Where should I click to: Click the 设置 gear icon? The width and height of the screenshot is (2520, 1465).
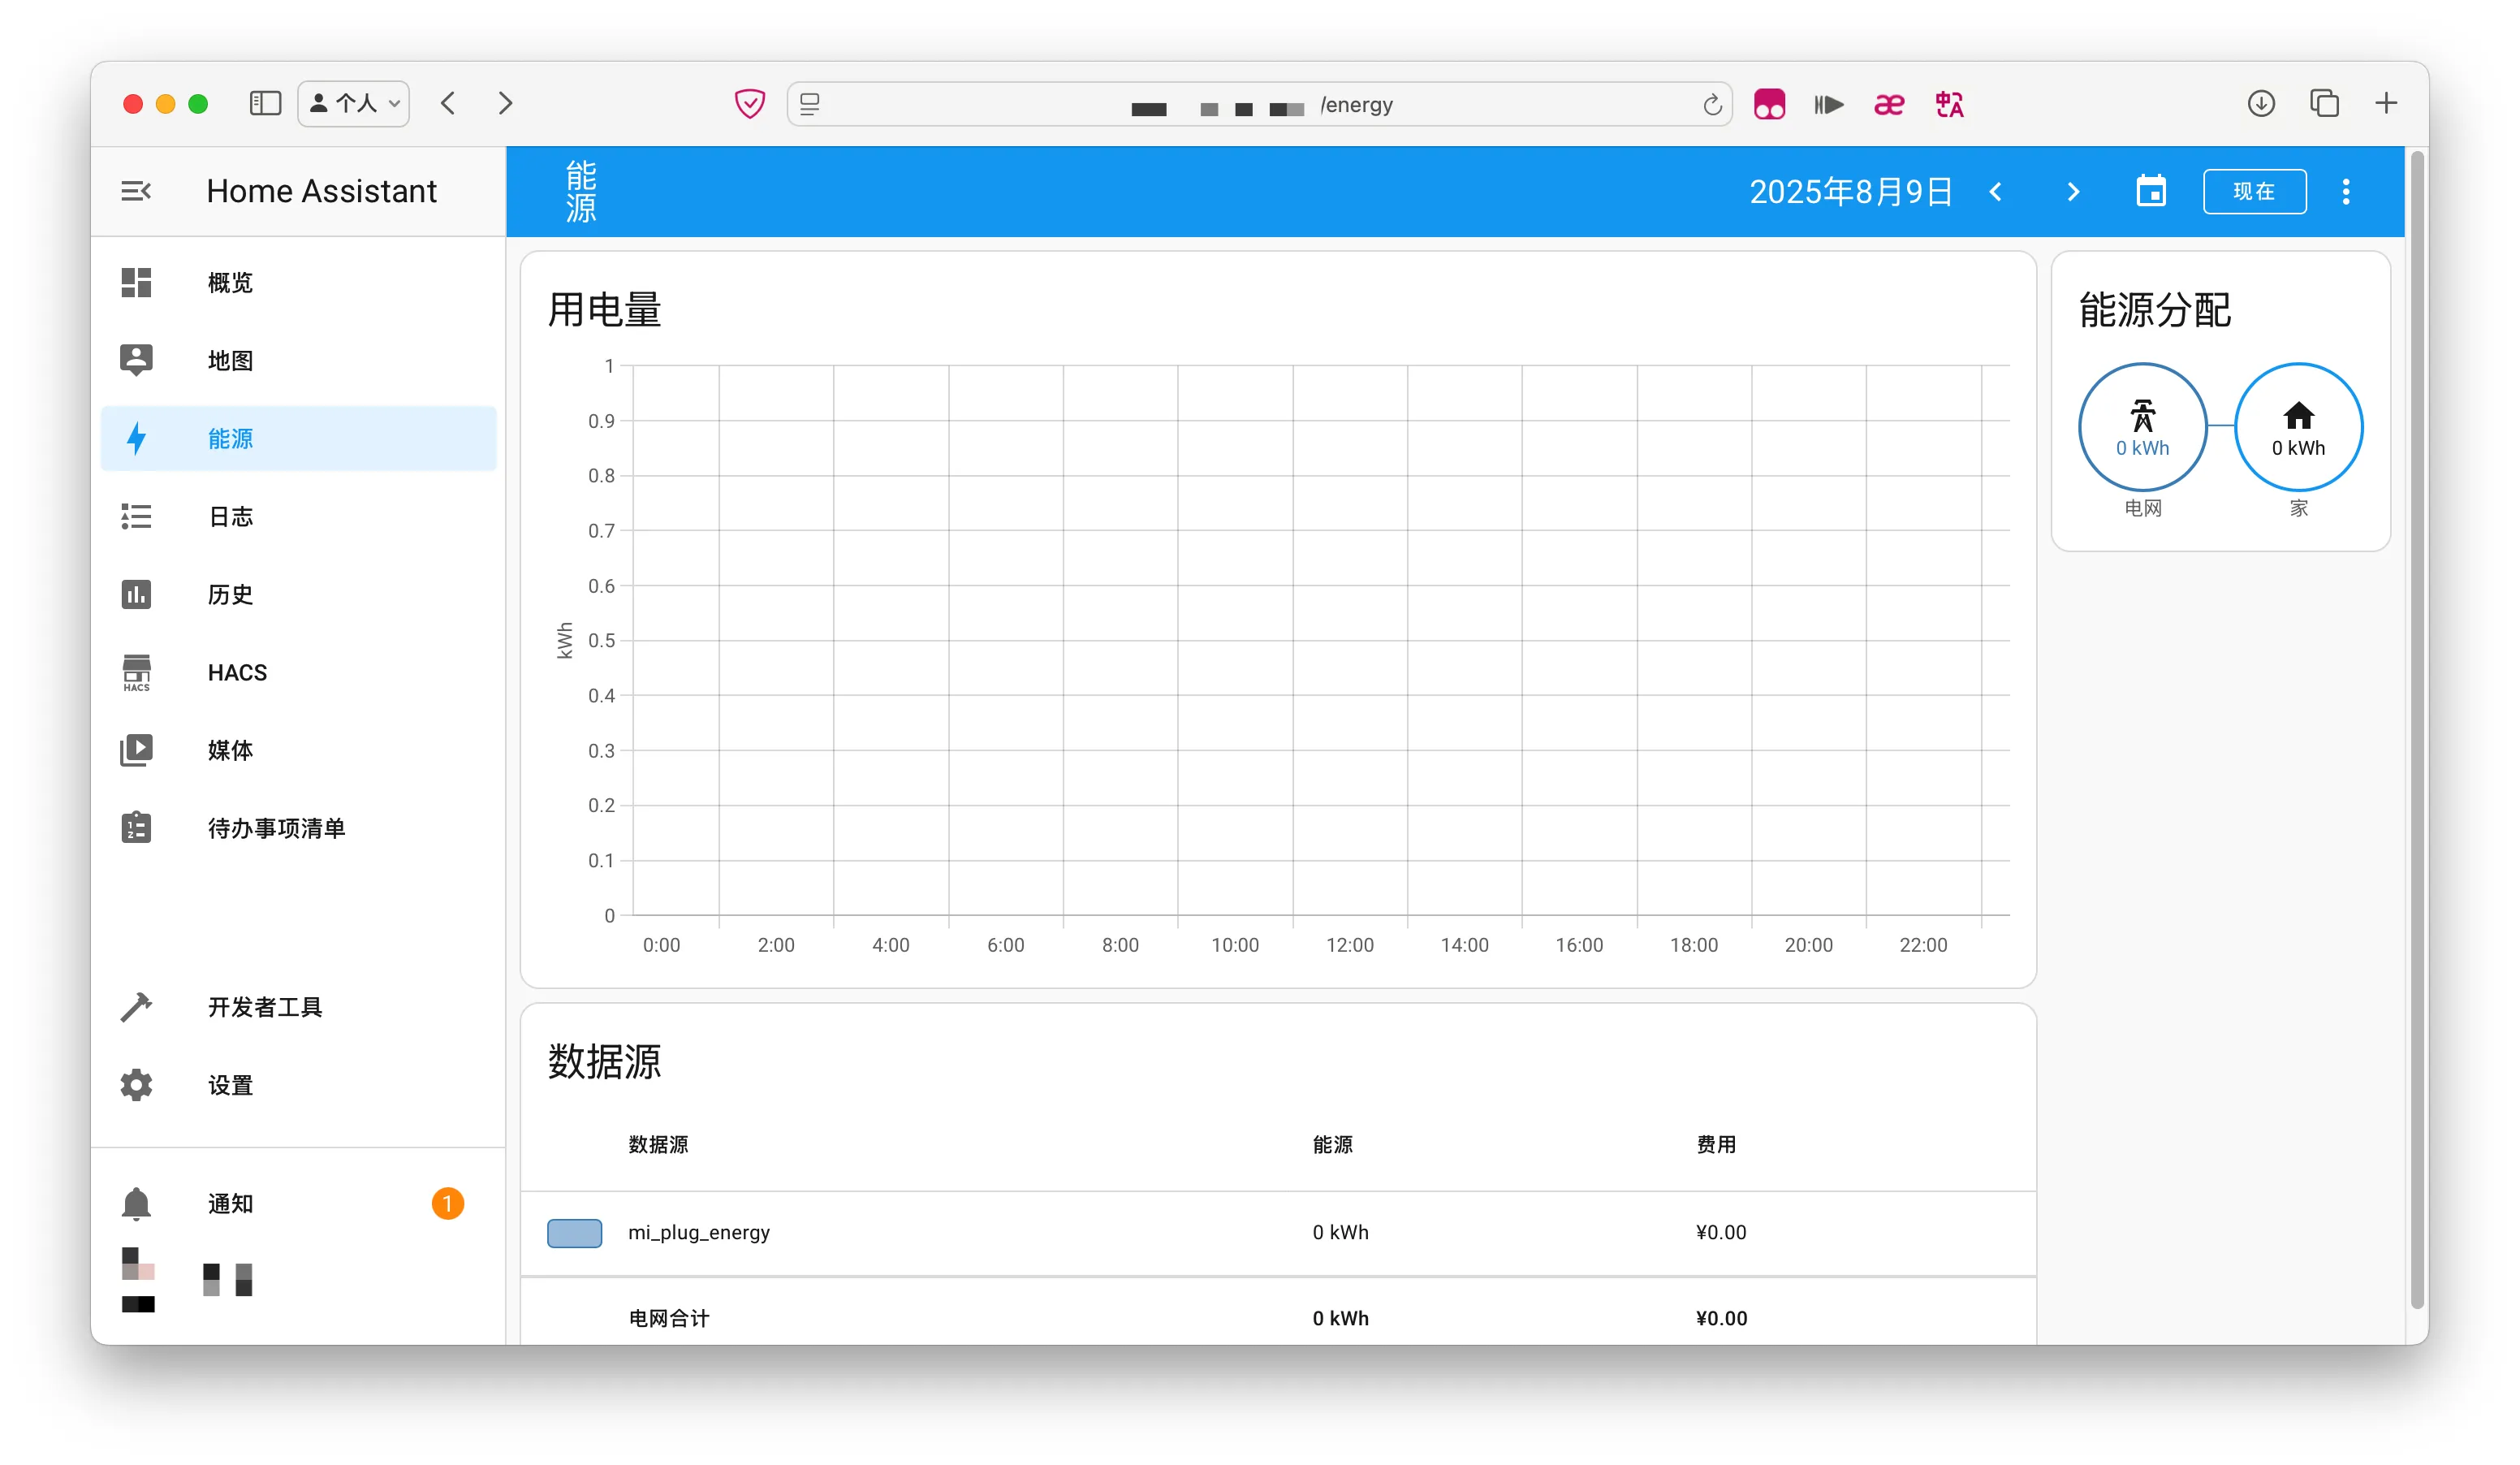click(x=136, y=1086)
